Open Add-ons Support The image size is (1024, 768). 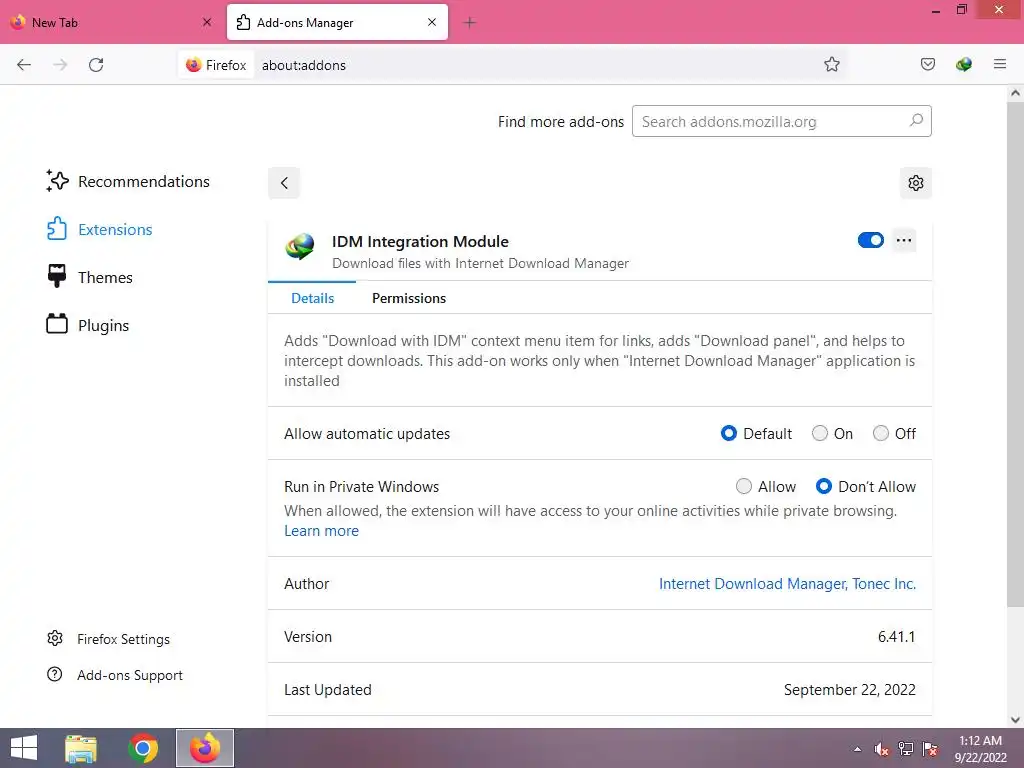coord(115,675)
